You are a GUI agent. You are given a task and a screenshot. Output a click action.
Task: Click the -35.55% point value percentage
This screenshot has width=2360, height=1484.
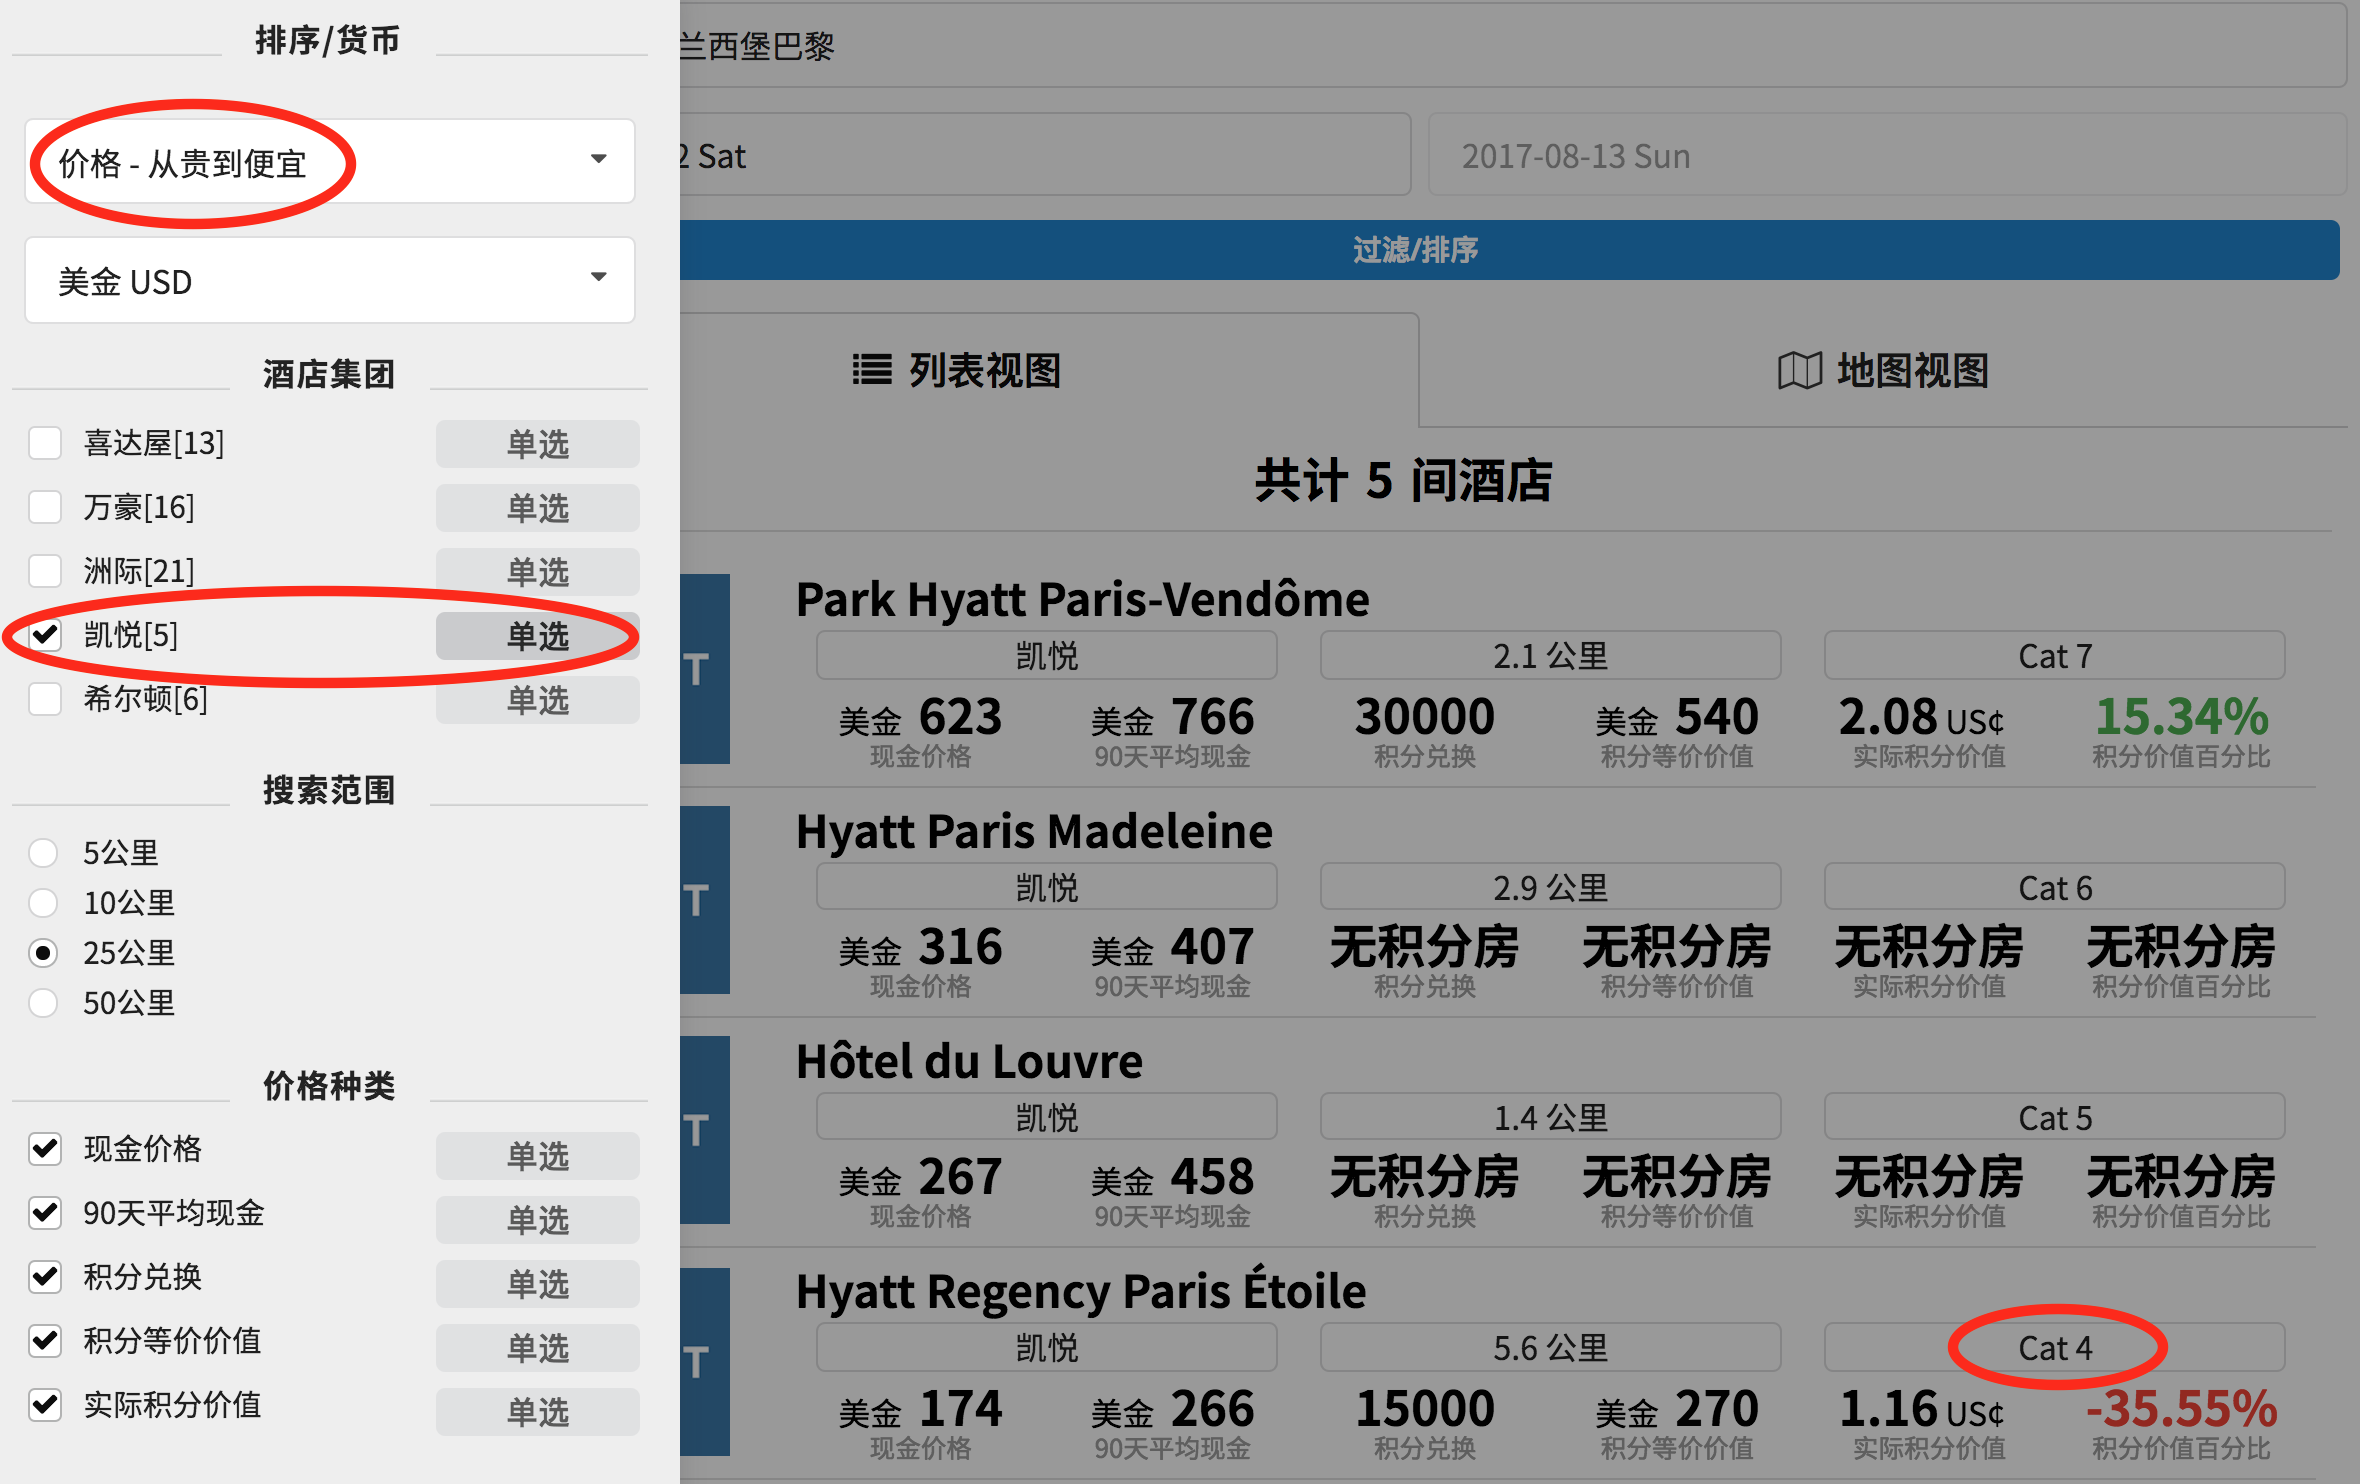tap(2182, 1409)
